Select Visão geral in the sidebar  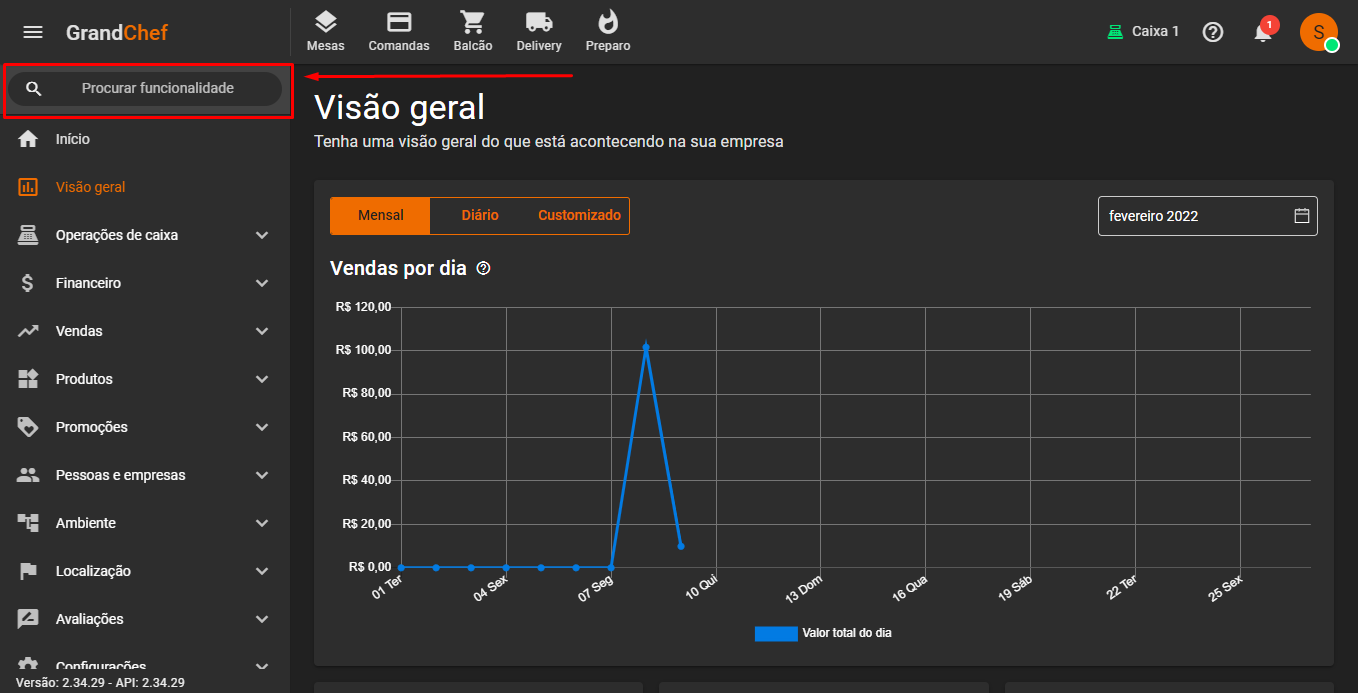point(90,187)
